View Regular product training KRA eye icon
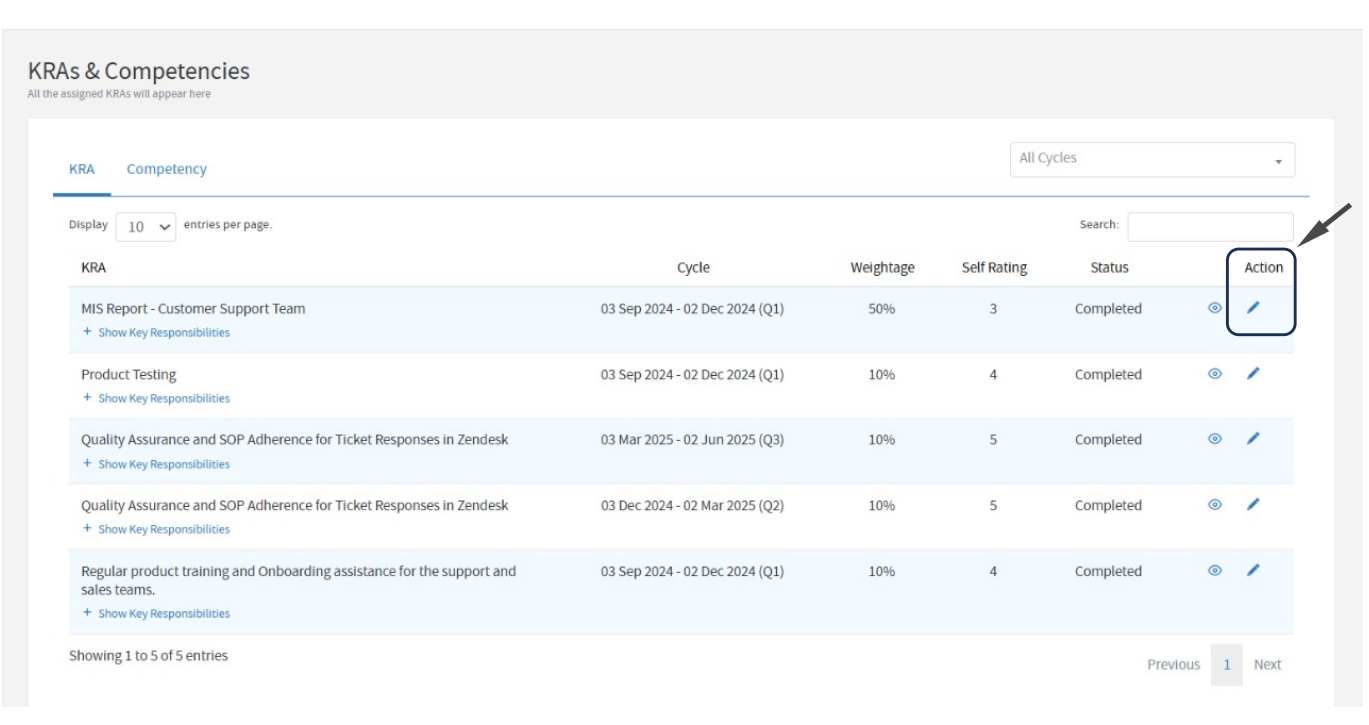Viewport: 1369px width, 725px height. [1215, 570]
